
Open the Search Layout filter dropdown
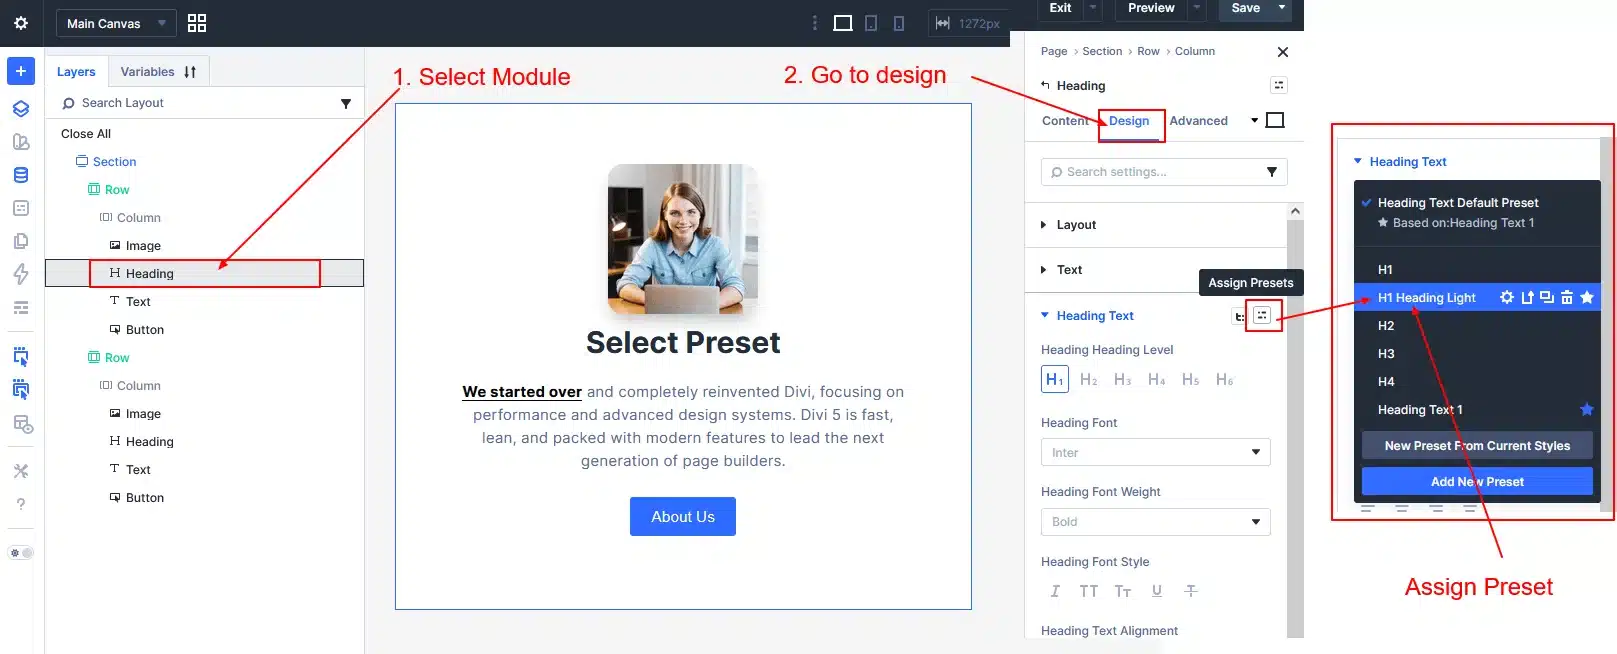tap(346, 103)
